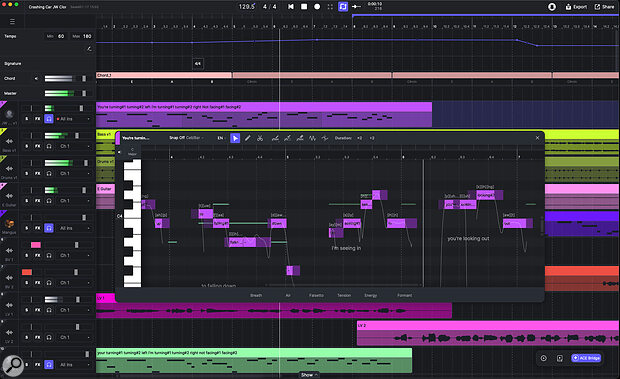
Task: Solo the JW vocal track
Action: point(27,119)
